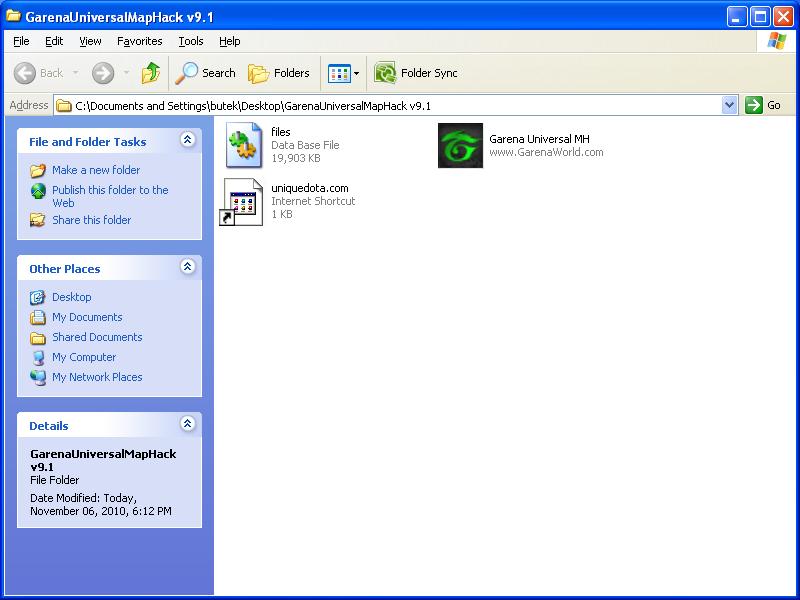Viewport: 800px width, 600px height.
Task: Collapse the Details panel
Action: click(188, 423)
